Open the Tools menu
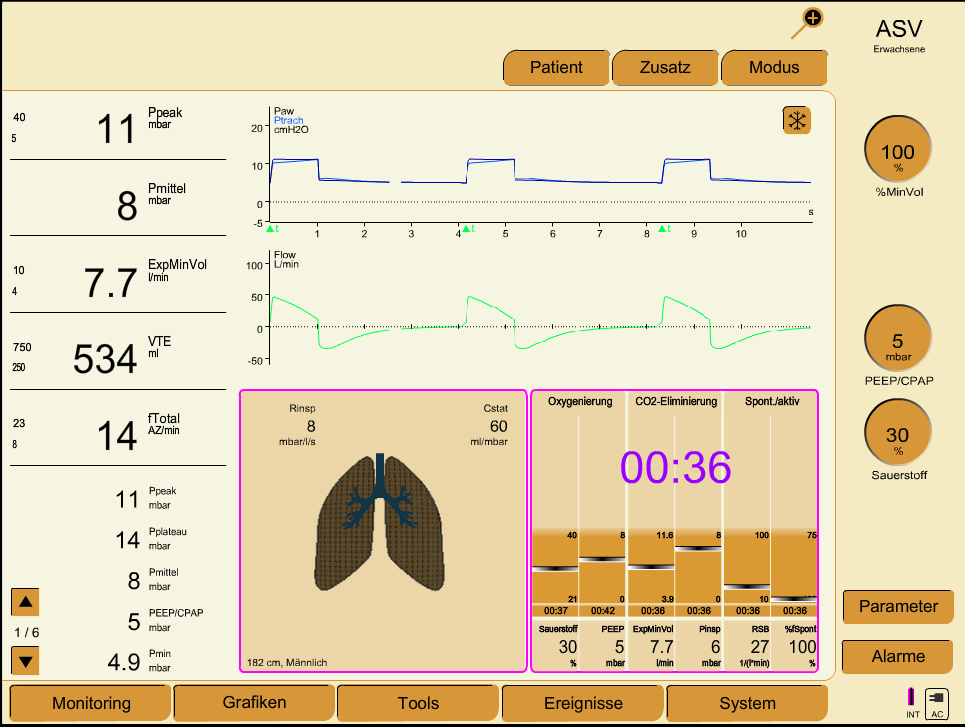 click(418, 703)
